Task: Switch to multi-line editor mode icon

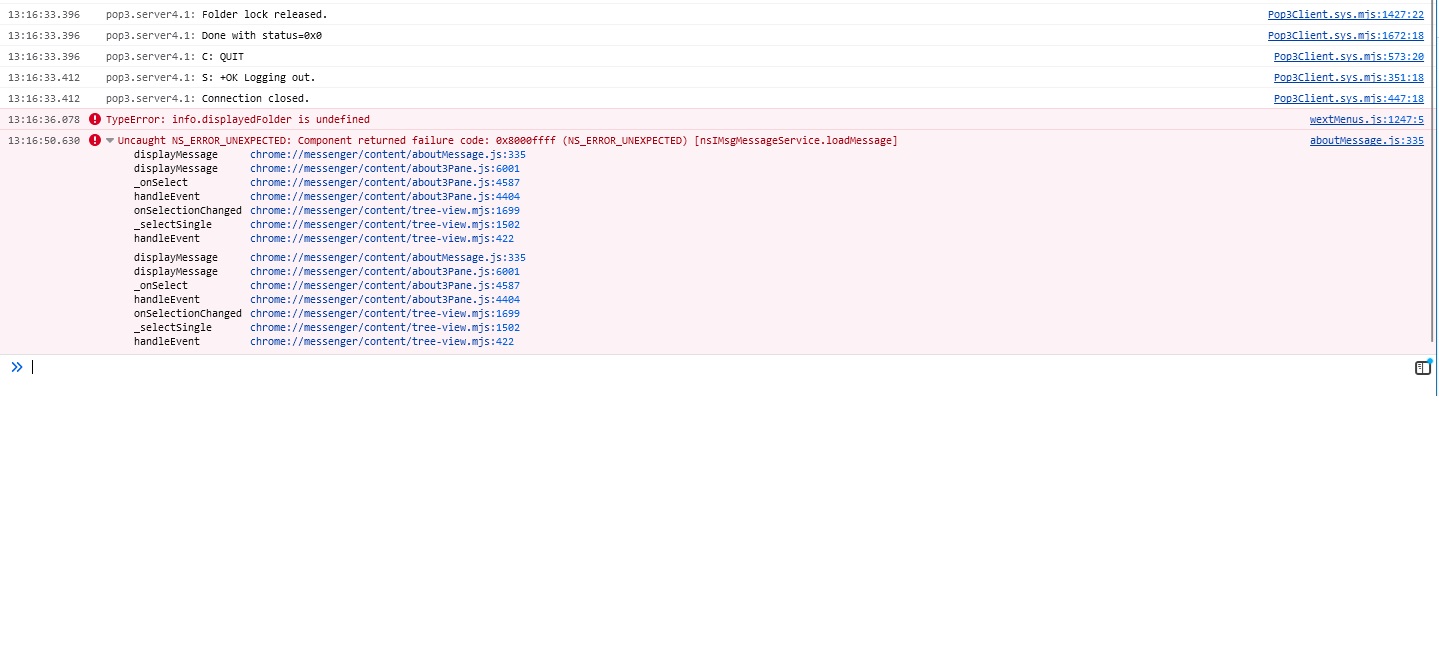Action: 1422,367
